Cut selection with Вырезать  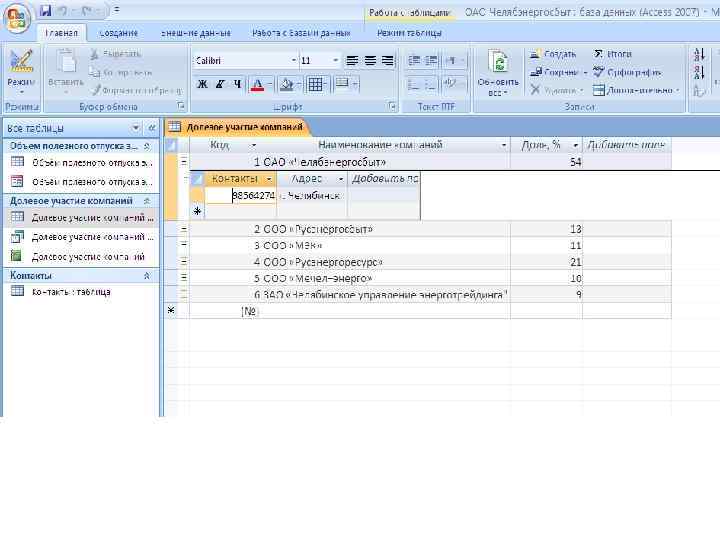[x=115, y=54]
